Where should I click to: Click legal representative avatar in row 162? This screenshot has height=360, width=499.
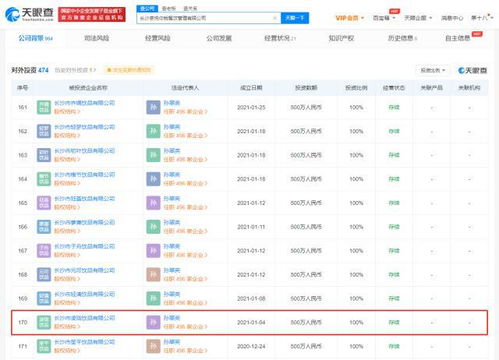(153, 131)
